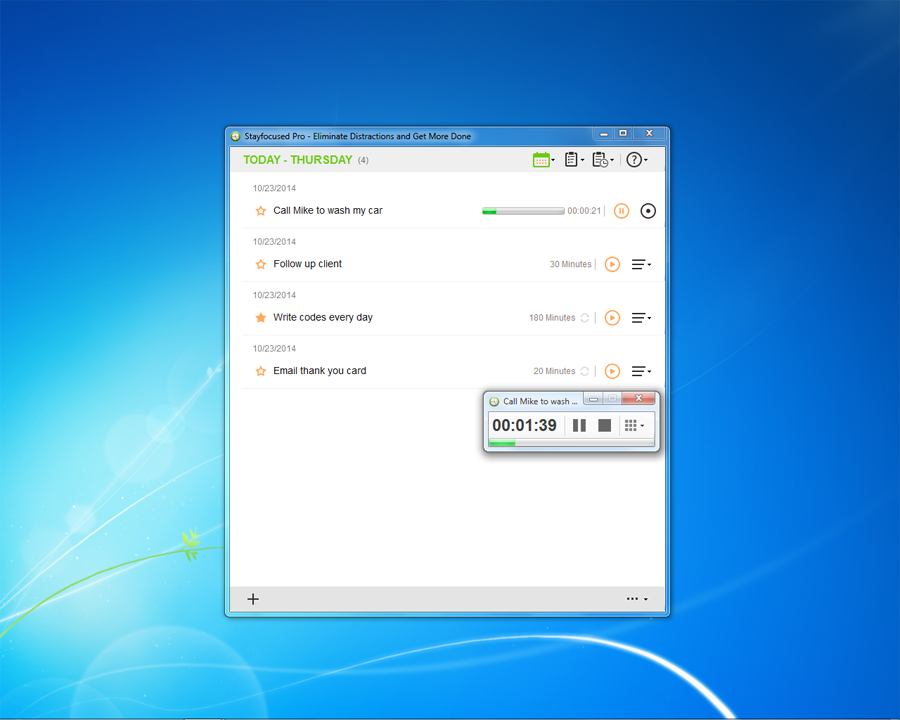Click the clipboard task list icon
Screen dimensions: 900x720
(x=572, y=160)
